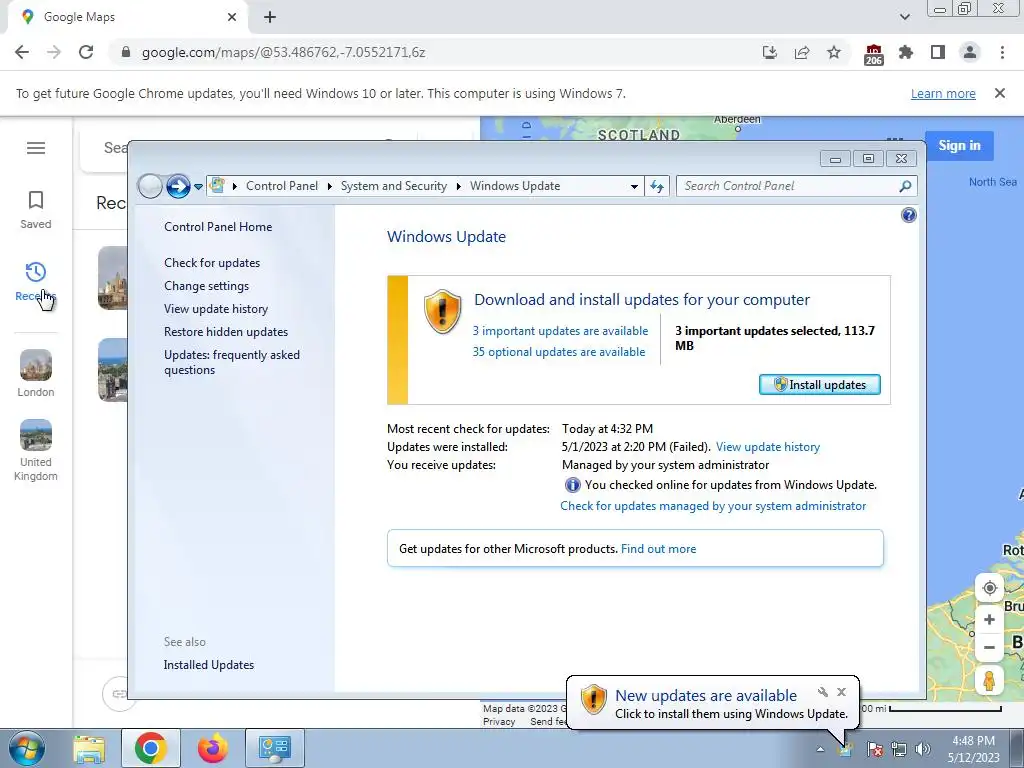Click the search magnifier in Control Panel
The image size is (1024, 768).
click(905, 186)
